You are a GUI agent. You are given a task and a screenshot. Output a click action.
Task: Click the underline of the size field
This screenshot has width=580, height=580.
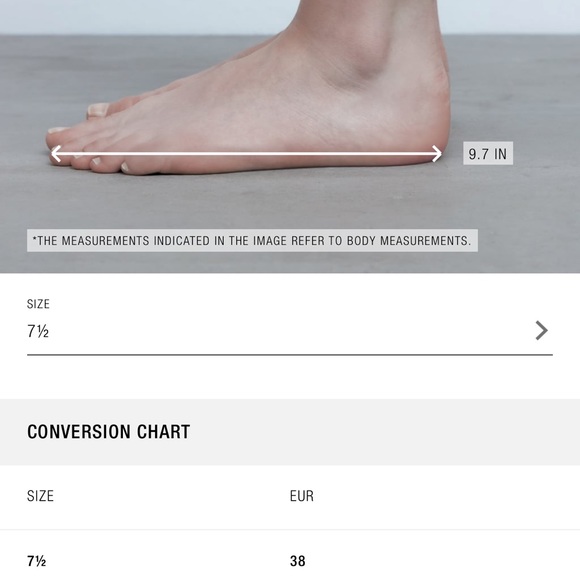[290, 355]
